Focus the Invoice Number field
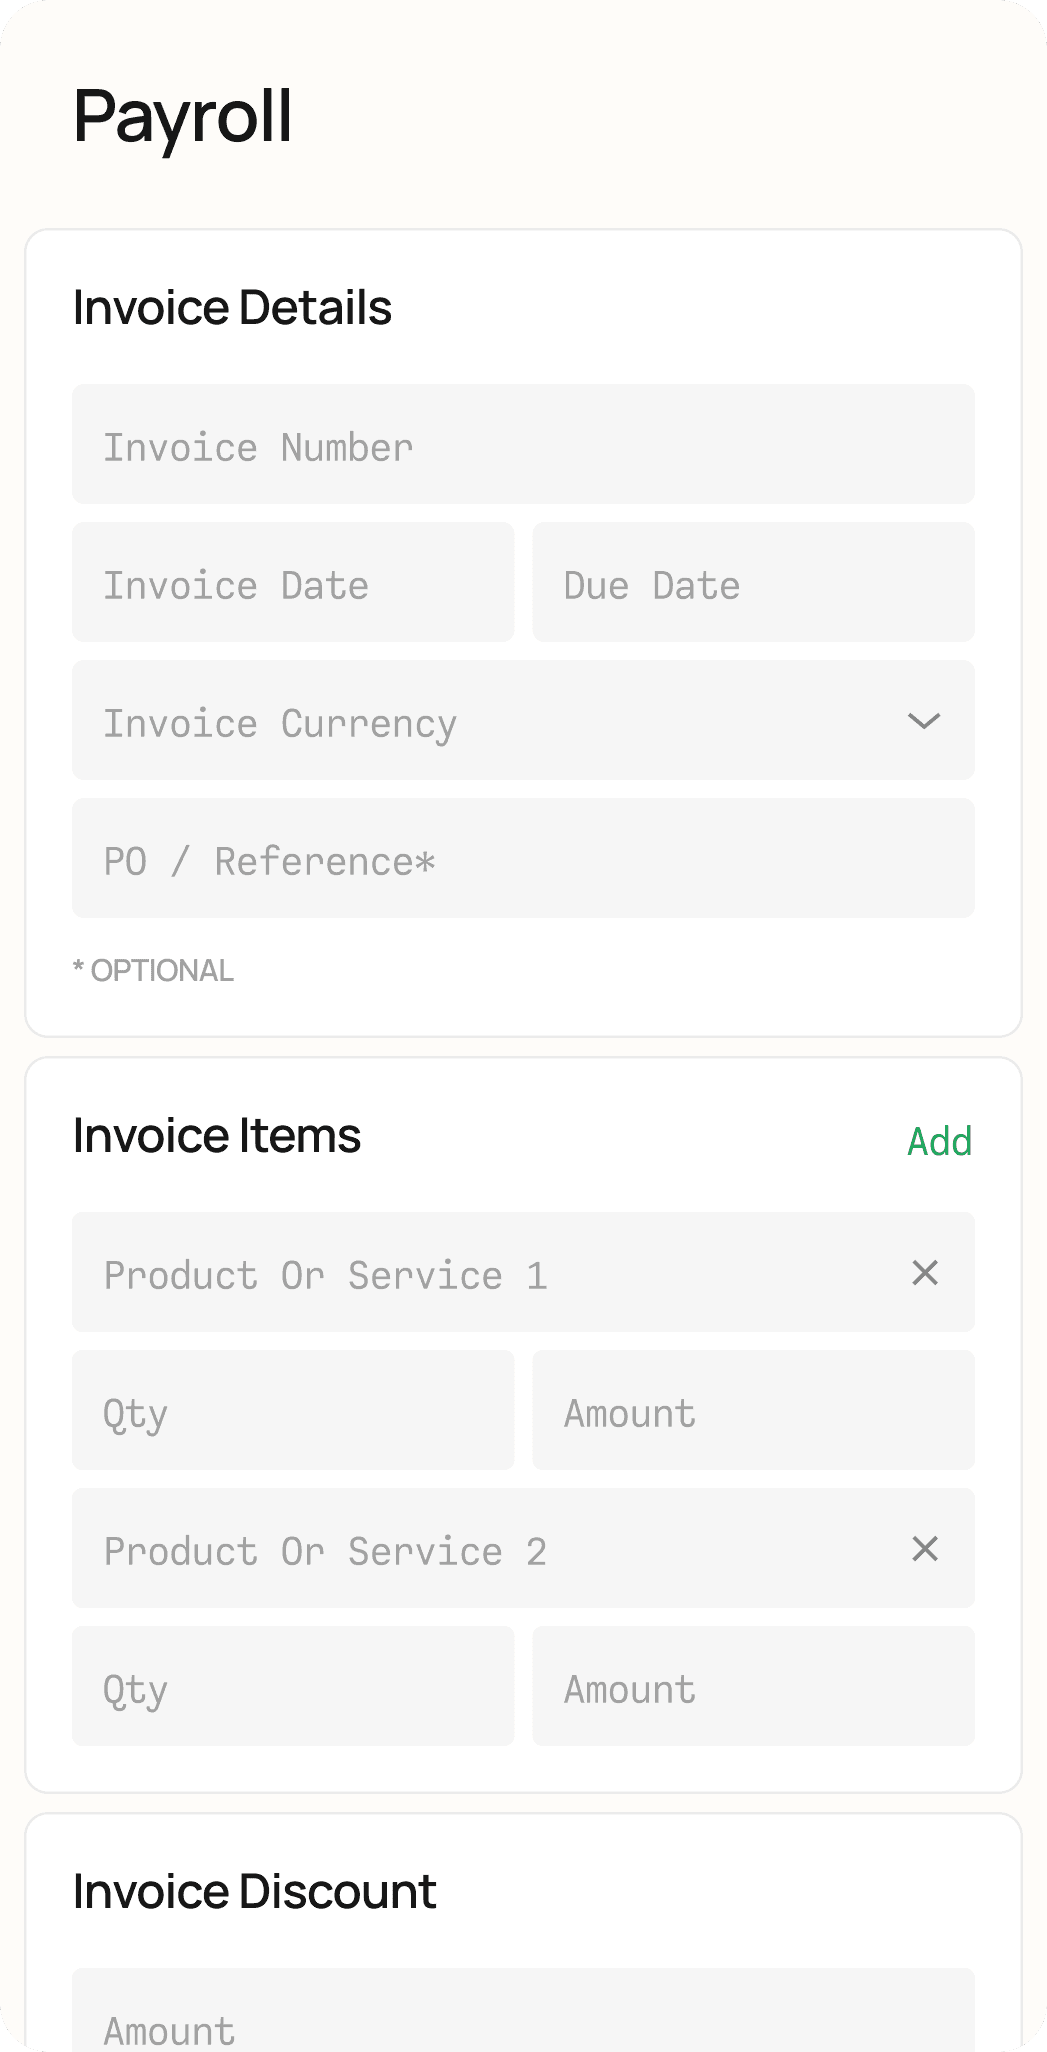The height and width of the screenshot is (2052, 1047). click(523, 445)
